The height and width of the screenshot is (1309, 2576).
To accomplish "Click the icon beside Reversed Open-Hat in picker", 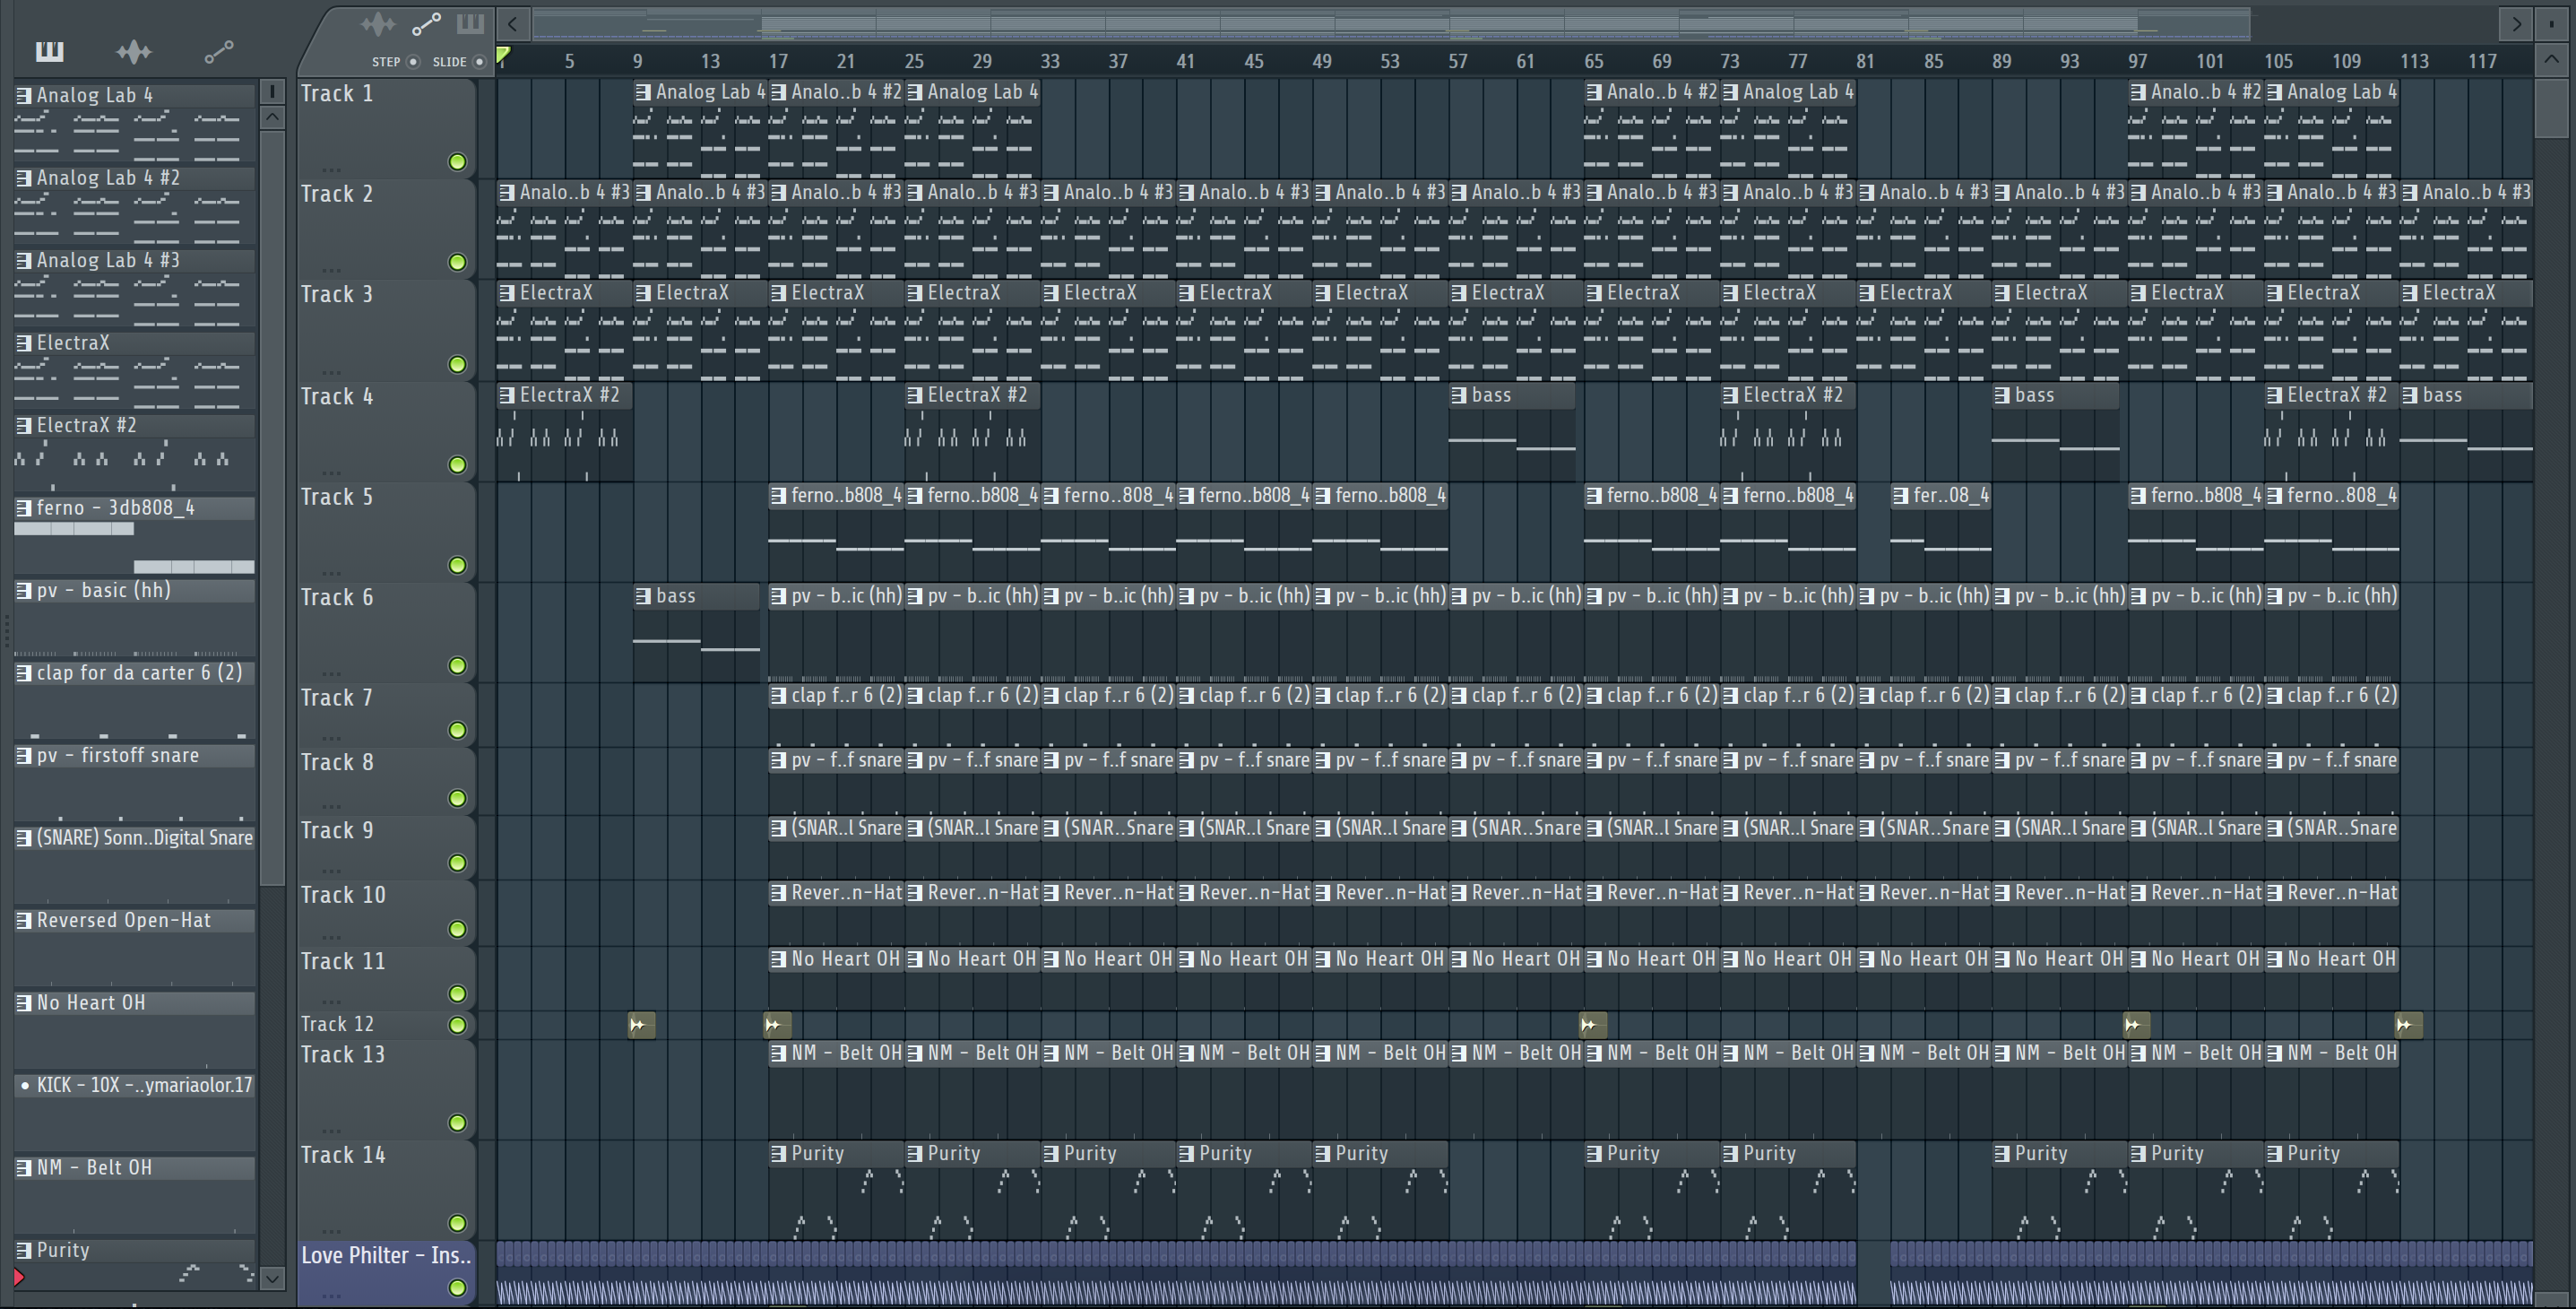I will [x=24, y=921].
